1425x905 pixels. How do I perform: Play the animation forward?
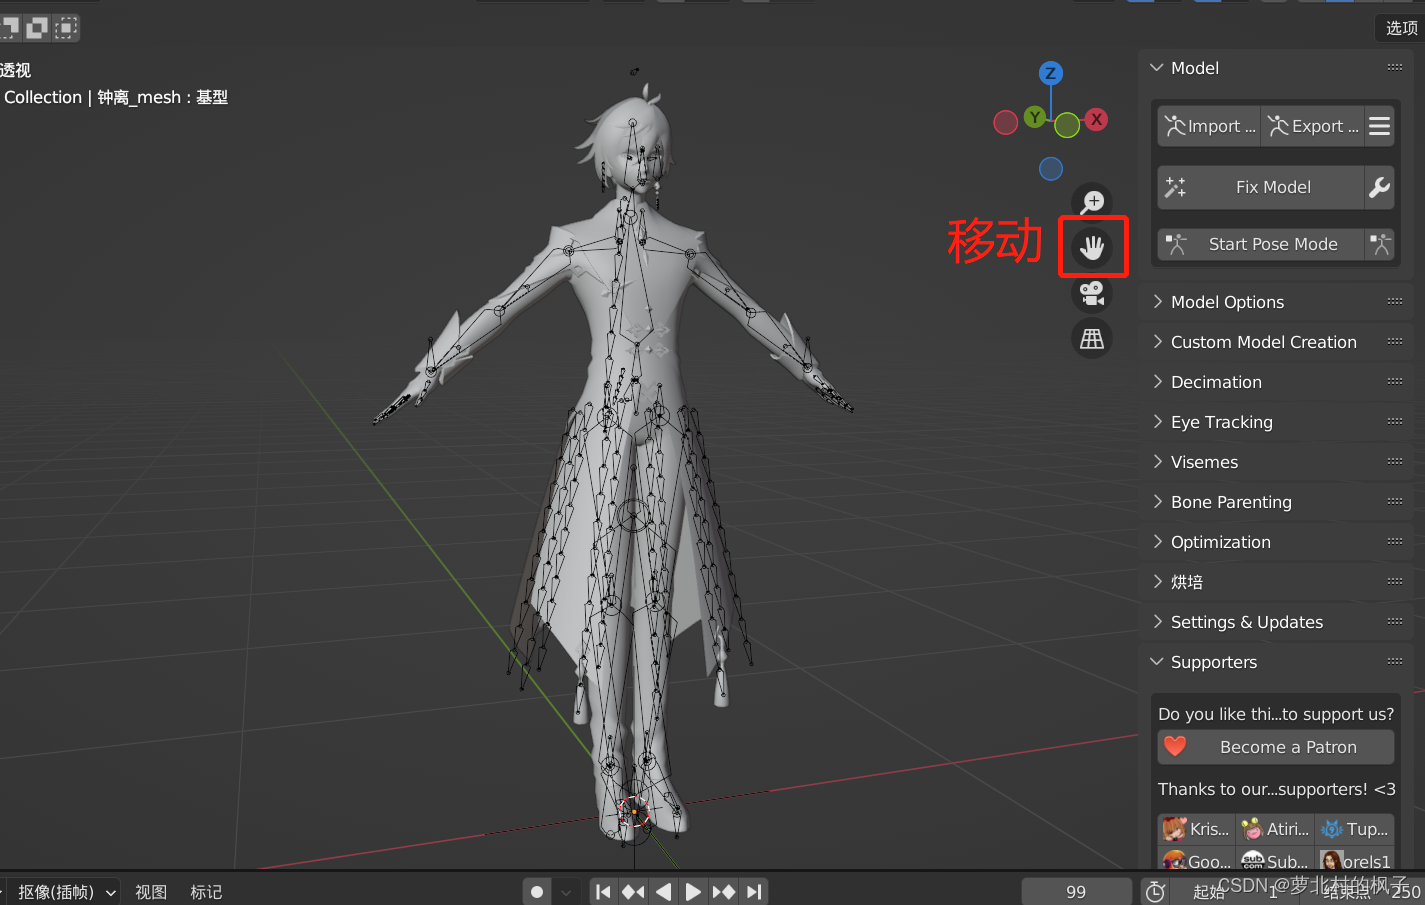click(693, 891)
